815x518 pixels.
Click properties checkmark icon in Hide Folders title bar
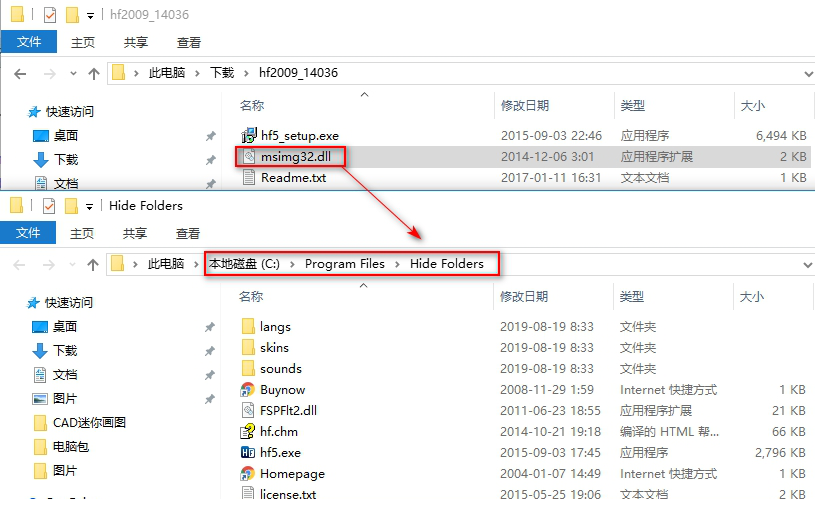[x=49, y=206]
